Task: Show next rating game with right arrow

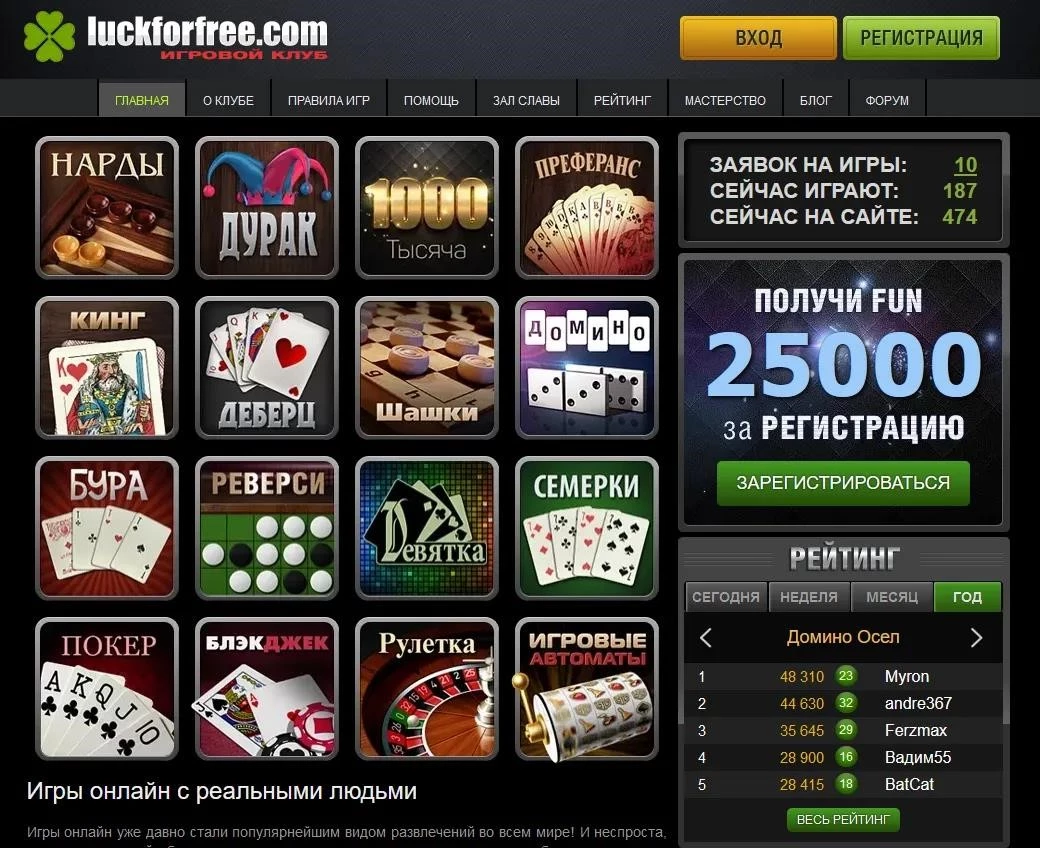Action: (x=976, y=638)
